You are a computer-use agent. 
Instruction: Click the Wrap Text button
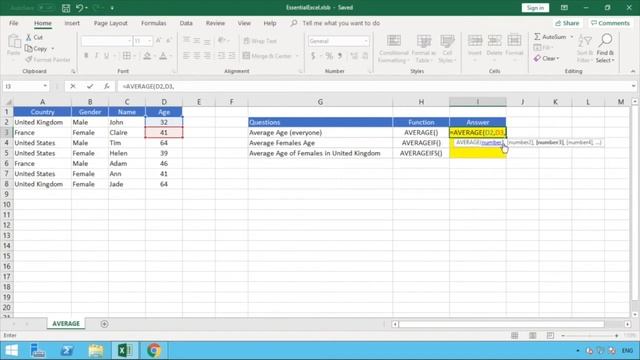[260, 41]
